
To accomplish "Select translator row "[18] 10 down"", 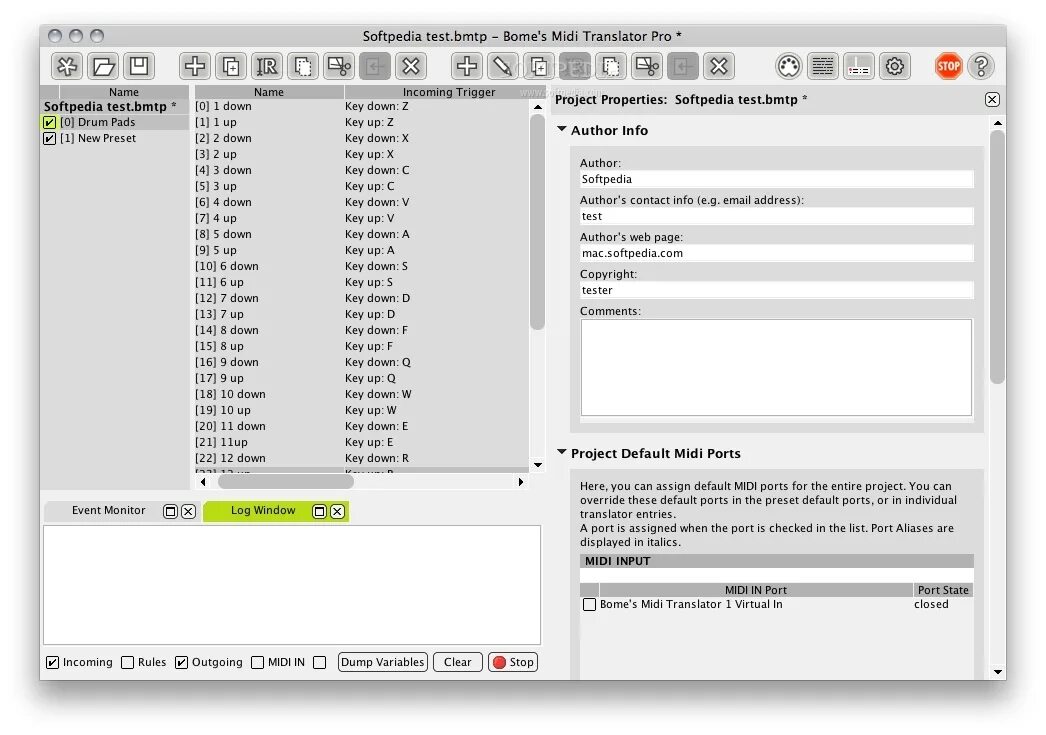I will tap(362, 395).
